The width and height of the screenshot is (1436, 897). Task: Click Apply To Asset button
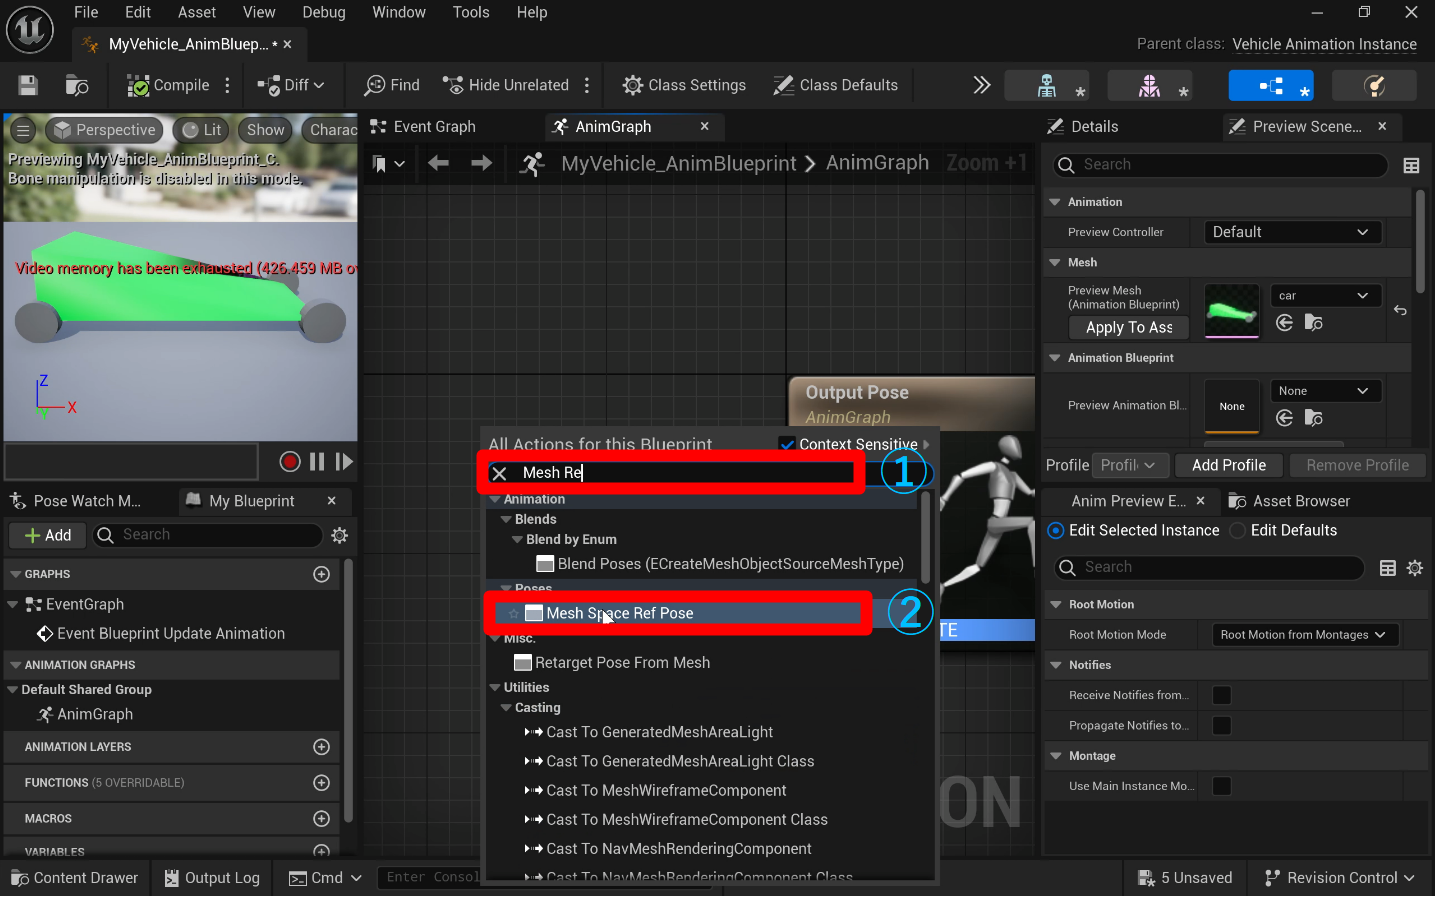click(1129, 328)
